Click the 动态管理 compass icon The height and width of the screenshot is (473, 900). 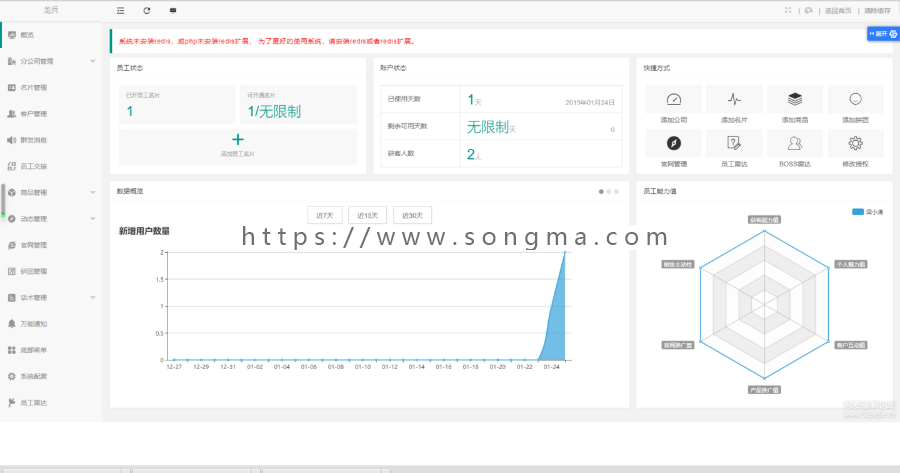(11, 219)
